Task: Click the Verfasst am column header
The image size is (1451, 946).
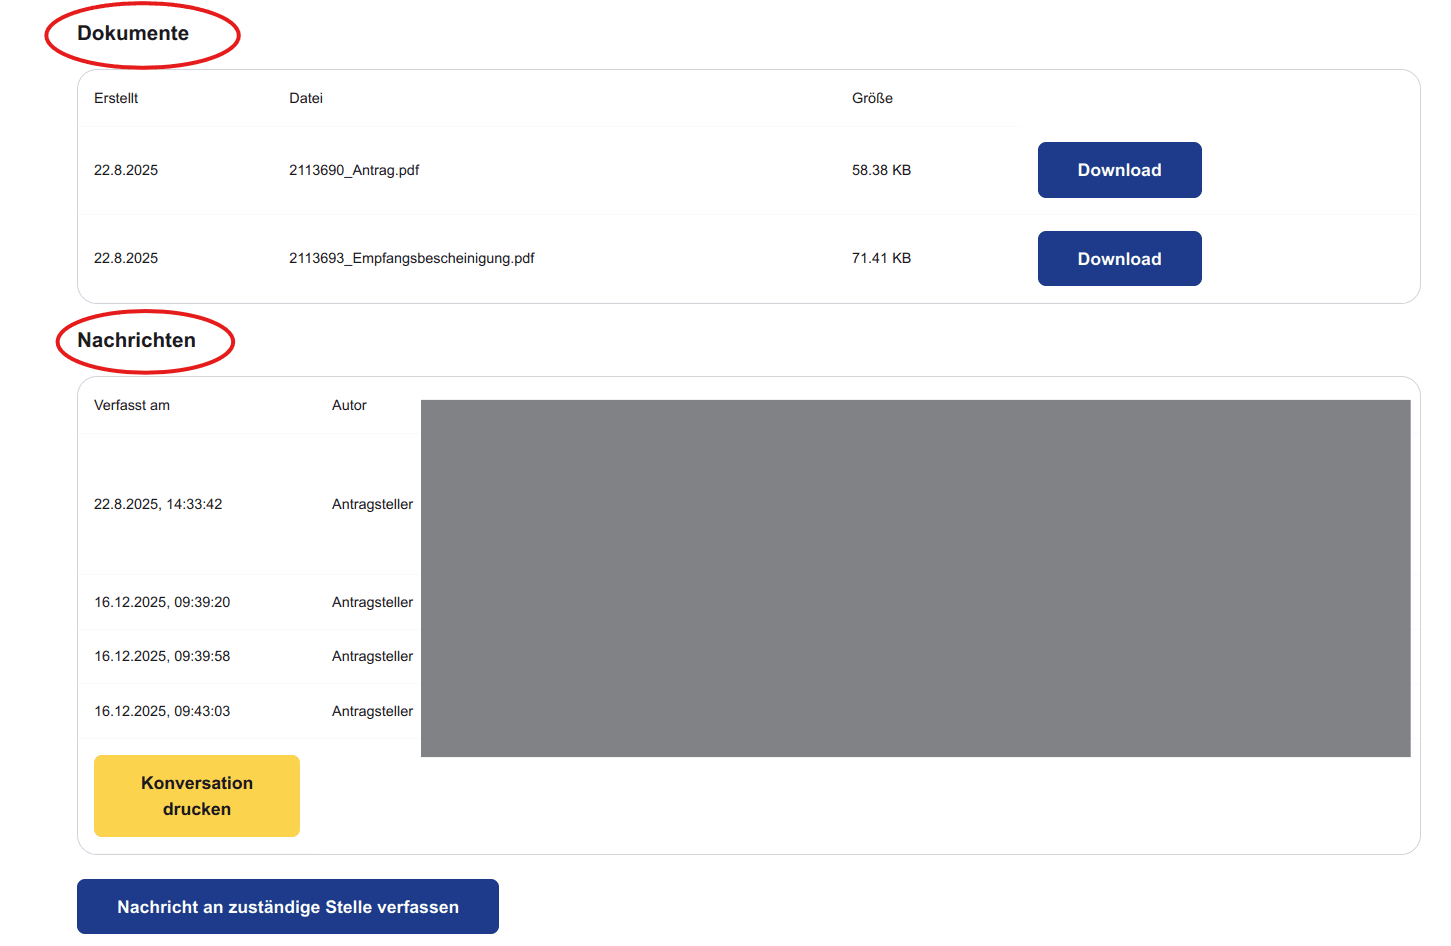Action: (x=132, y=405)
